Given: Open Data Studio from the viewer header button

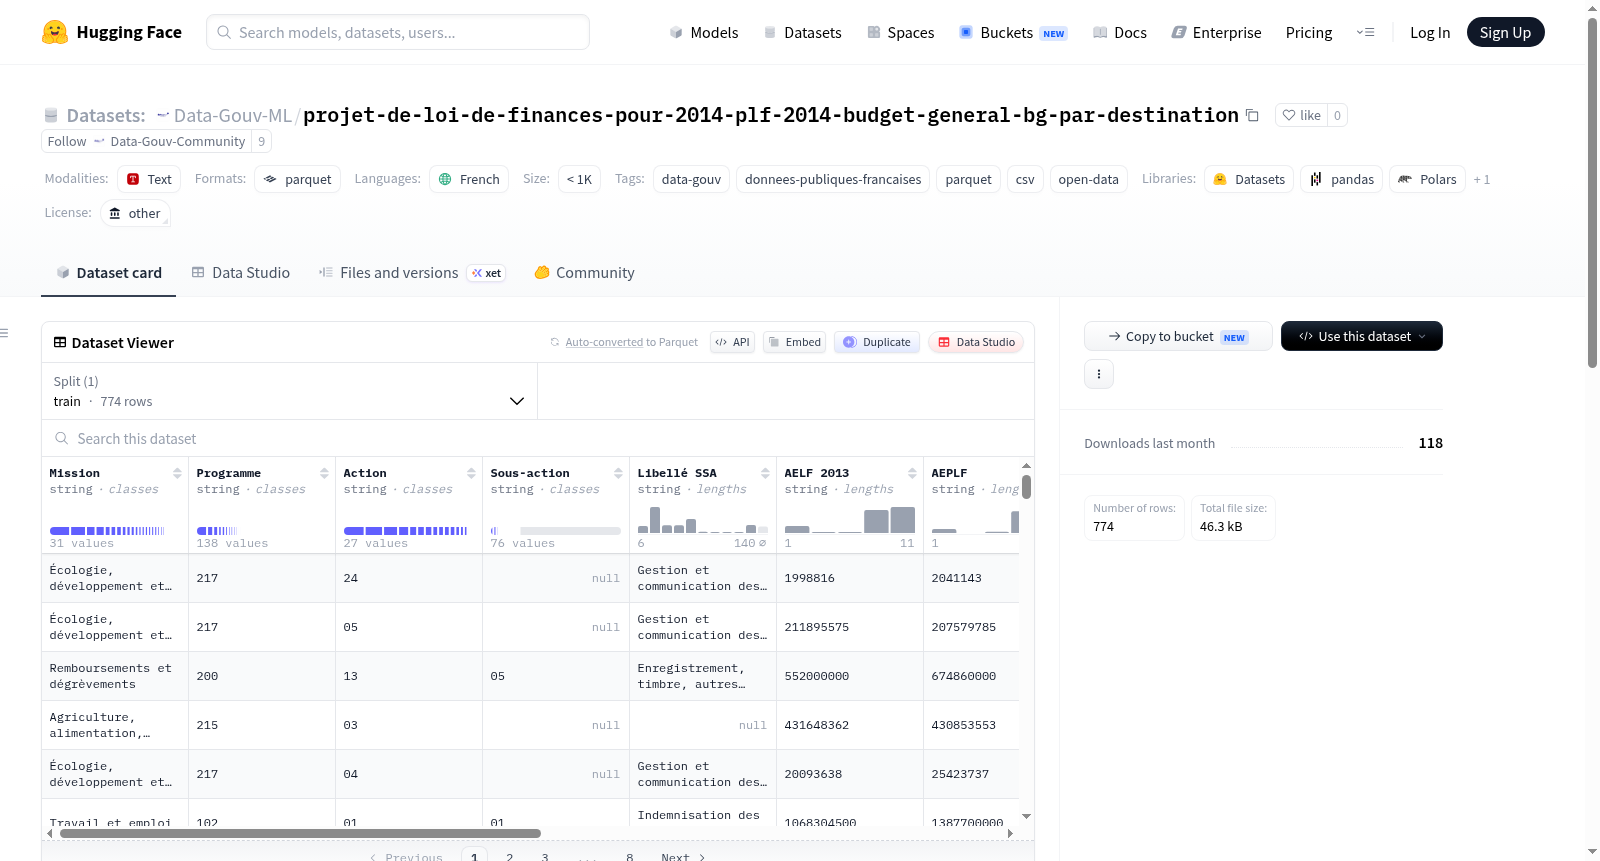Looking at the screenshot, I should pos(976,342).
